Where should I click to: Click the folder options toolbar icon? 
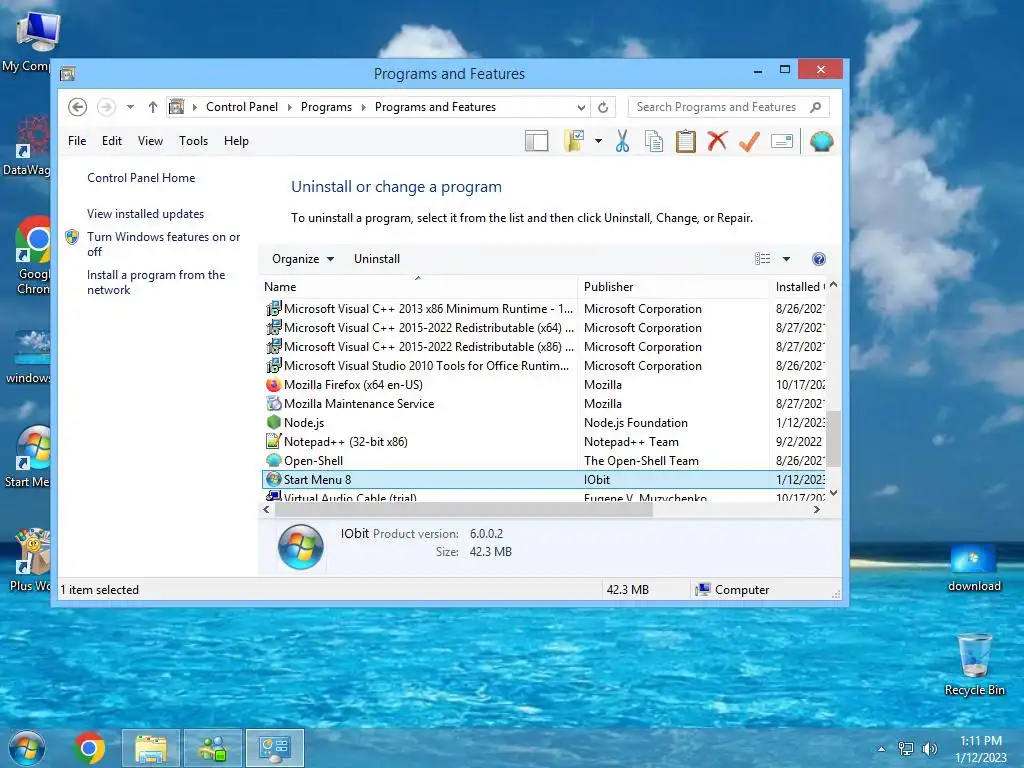574,141
